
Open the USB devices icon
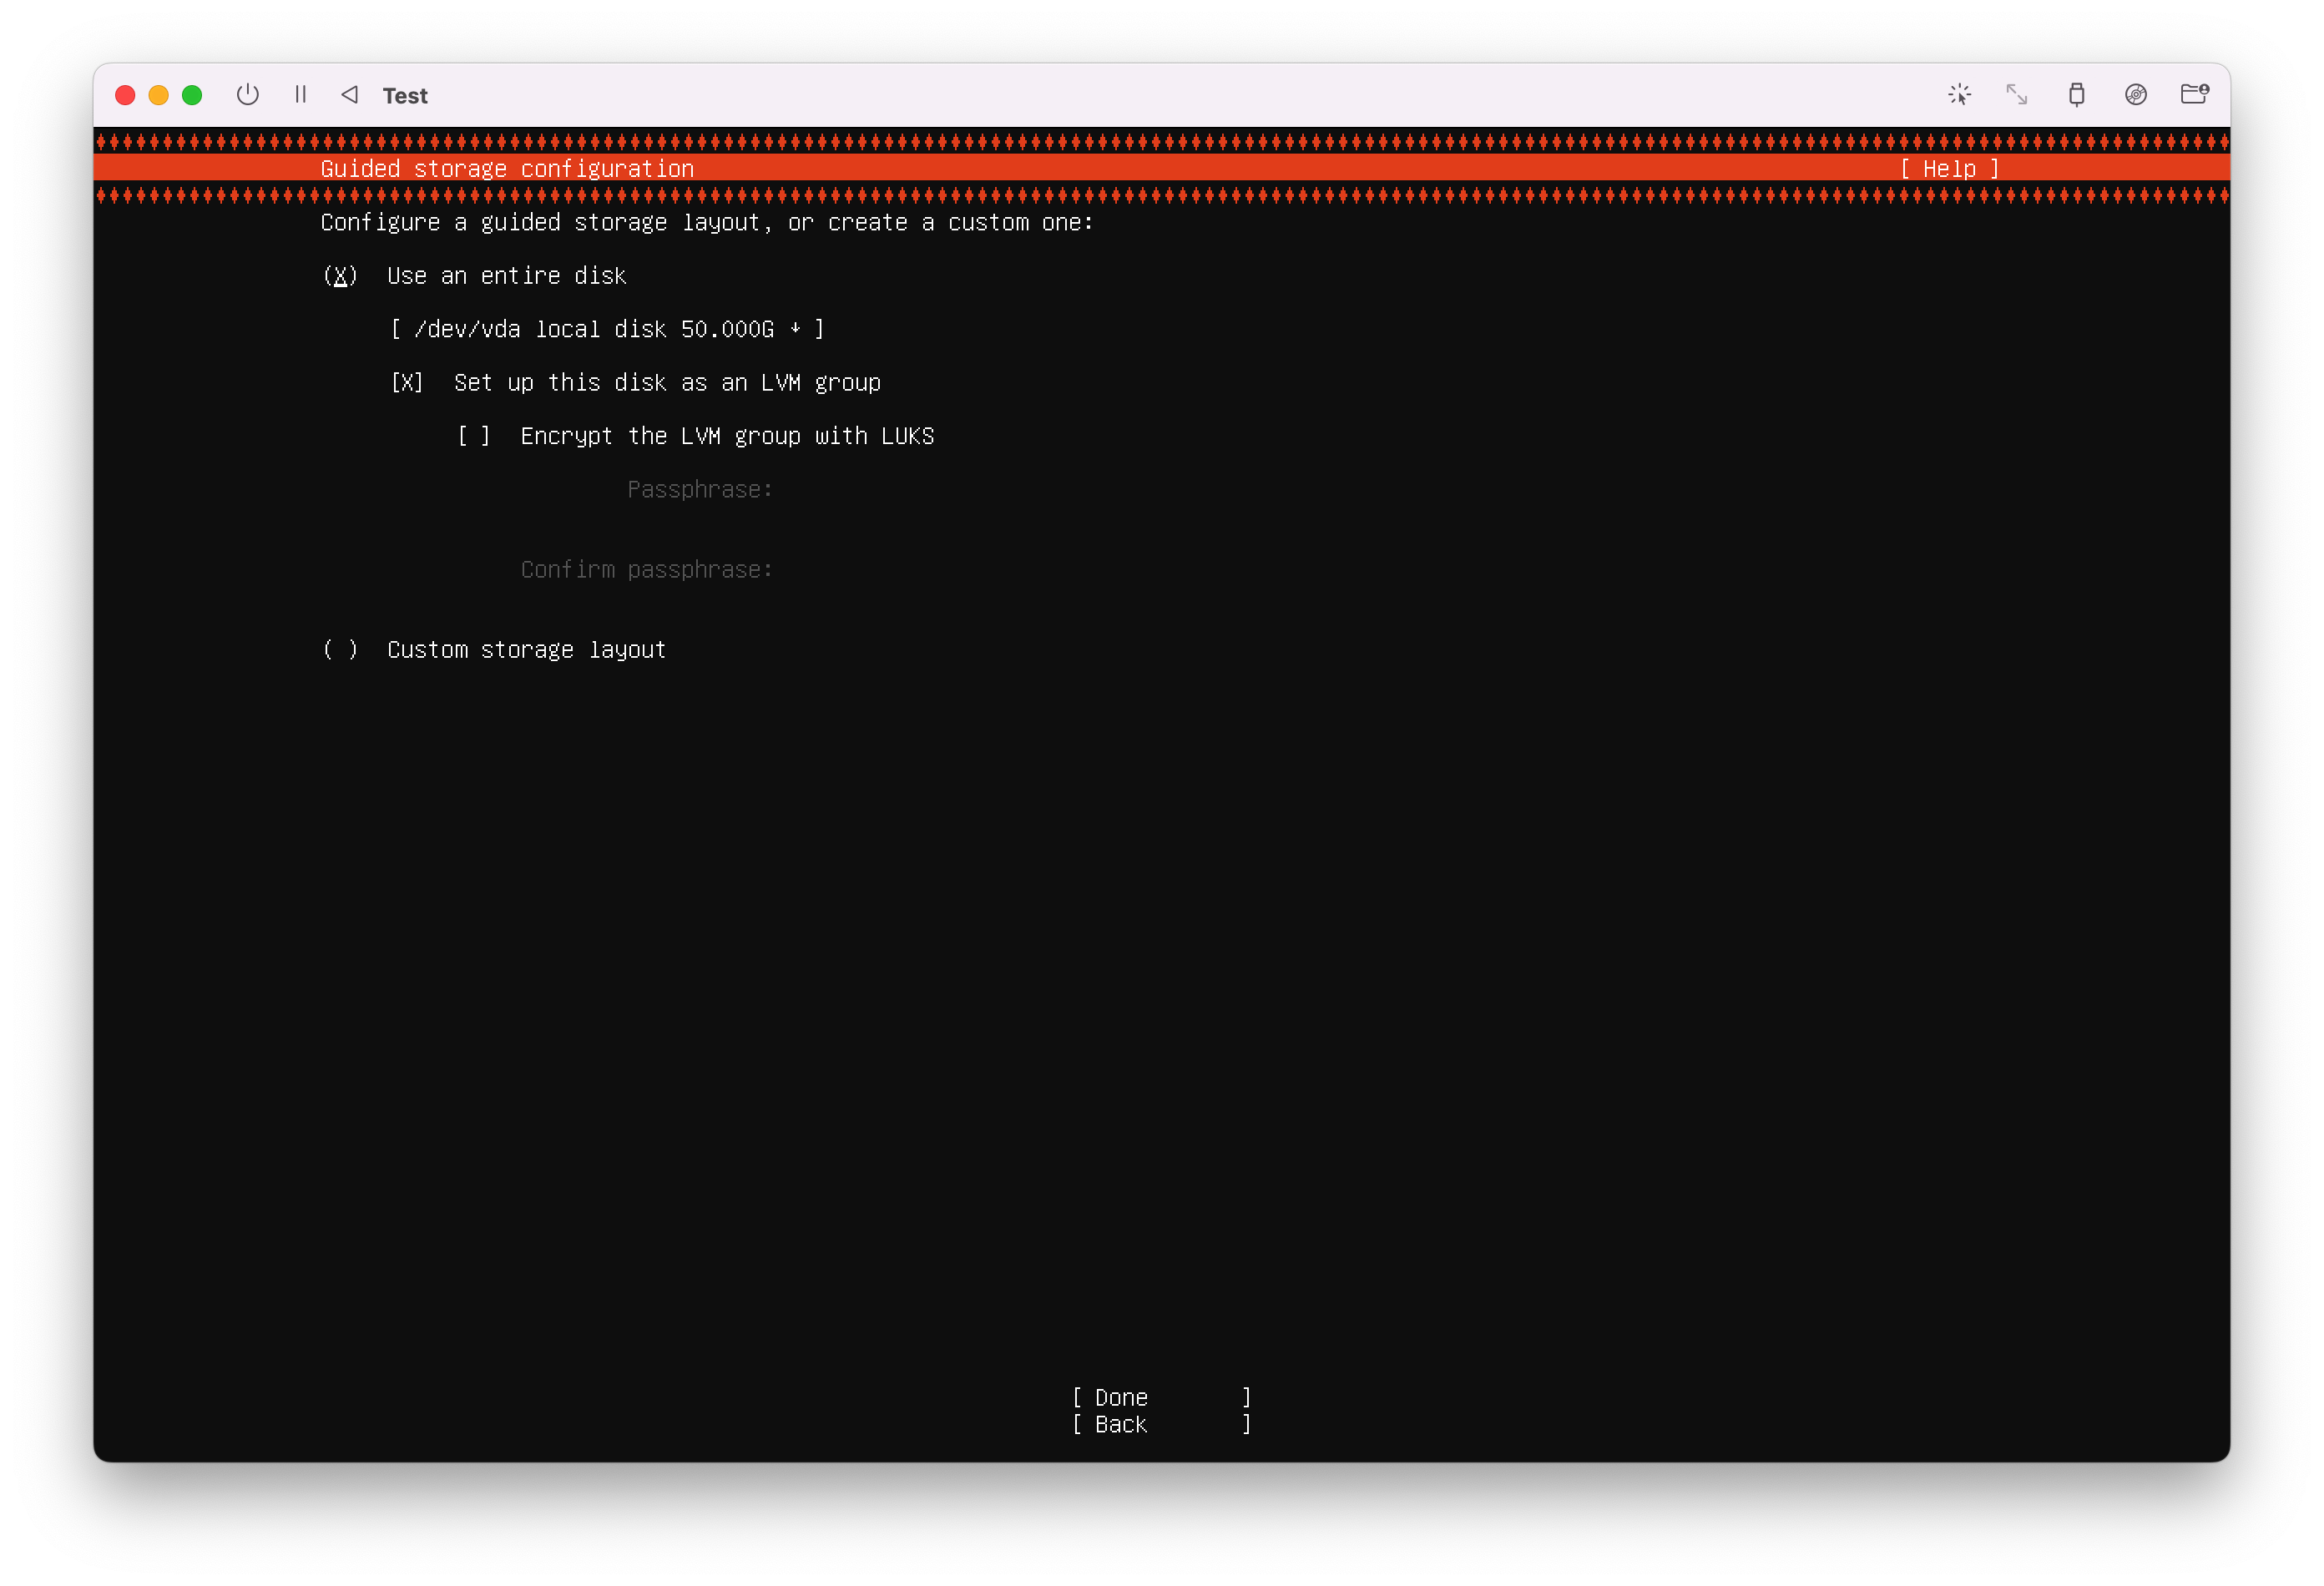click(2076, 95)
